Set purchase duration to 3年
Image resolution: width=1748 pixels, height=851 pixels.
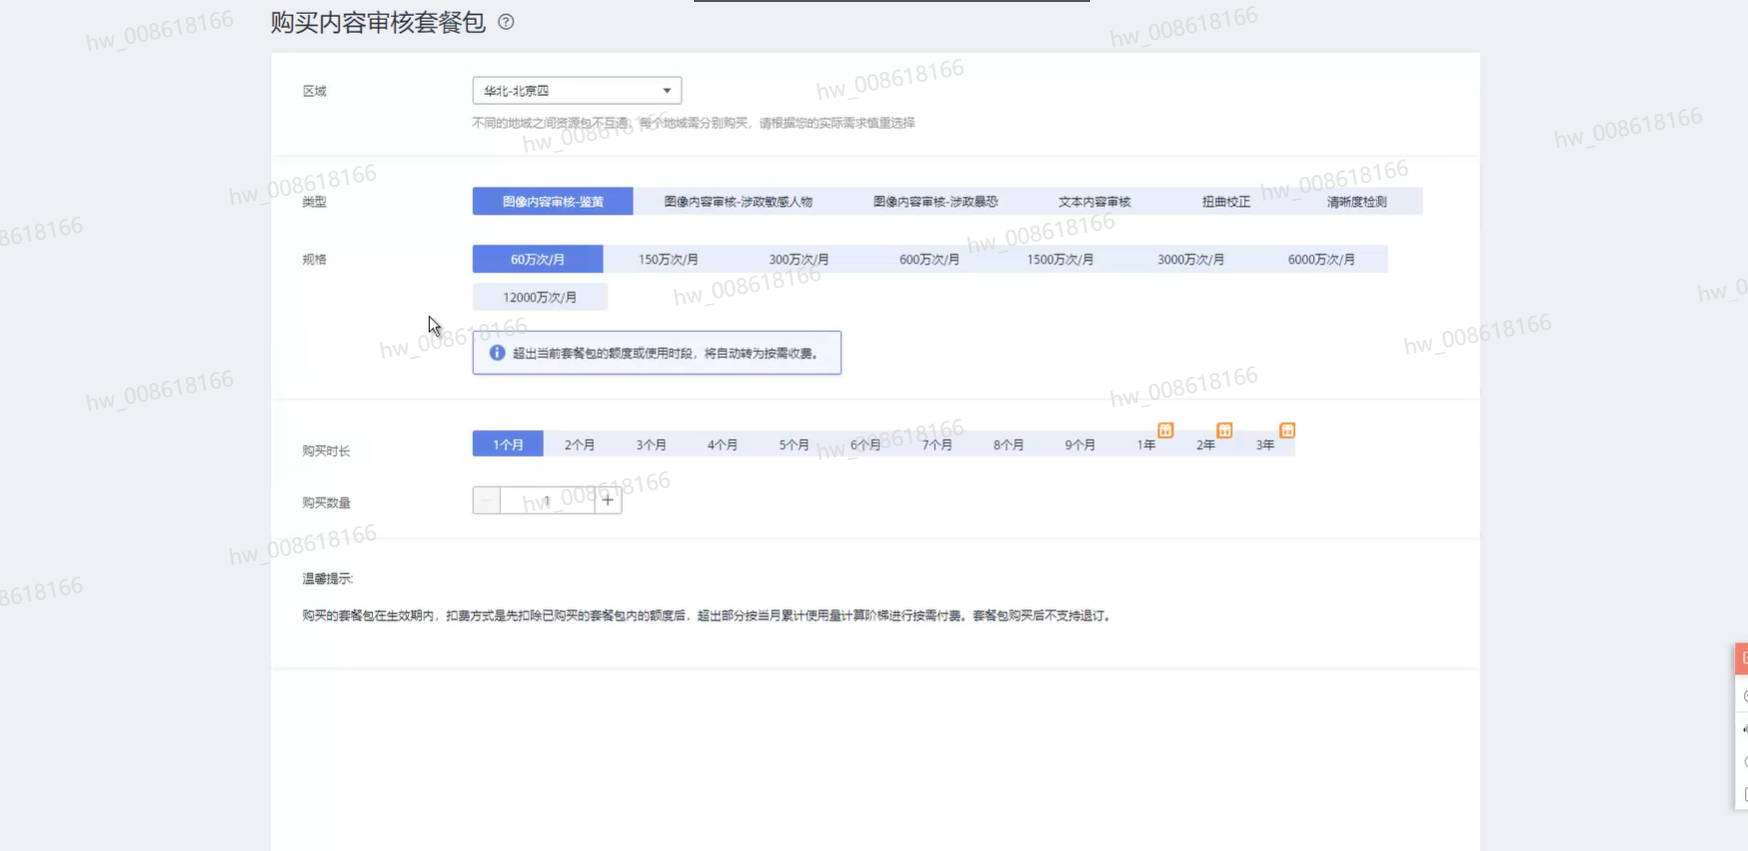(1266, 444)
